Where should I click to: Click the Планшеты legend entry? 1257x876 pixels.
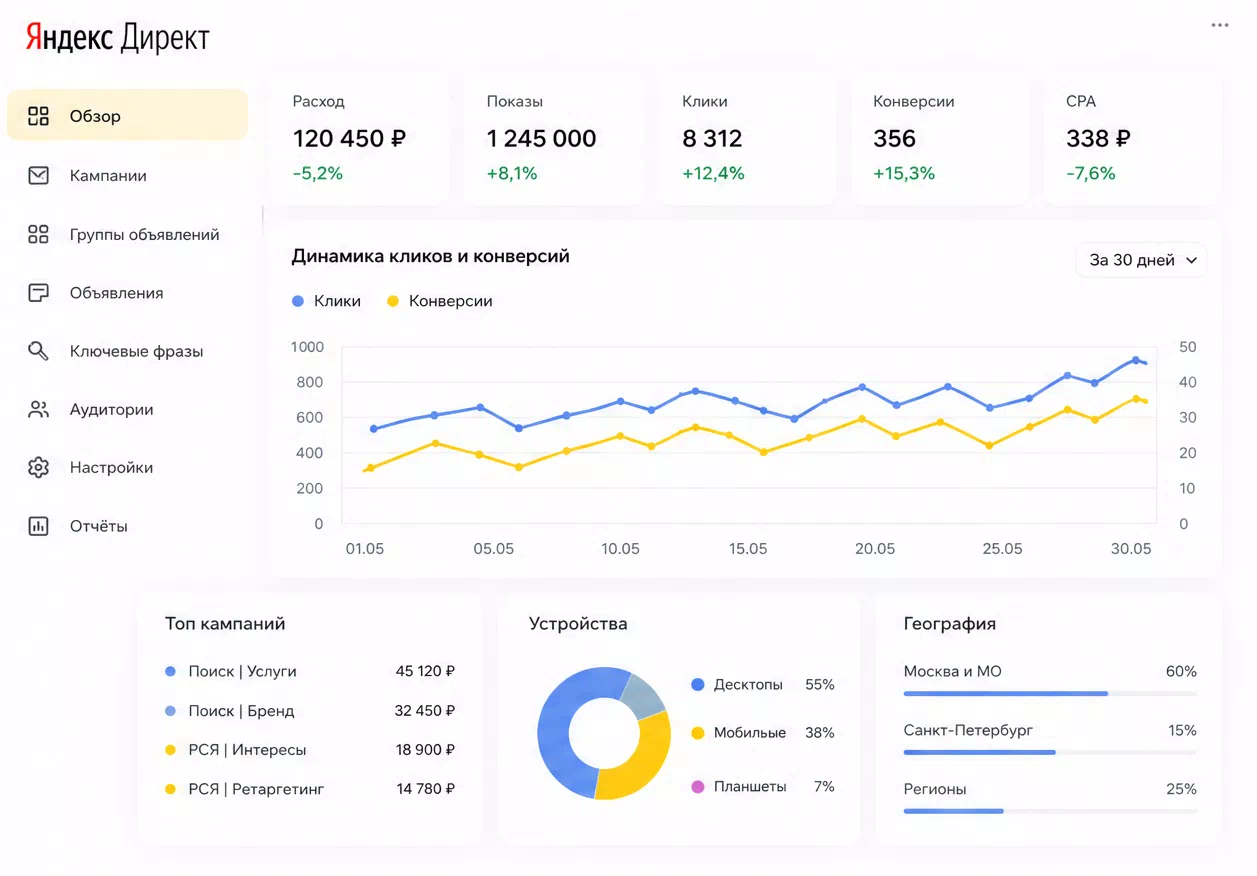[x=762, y=787]
